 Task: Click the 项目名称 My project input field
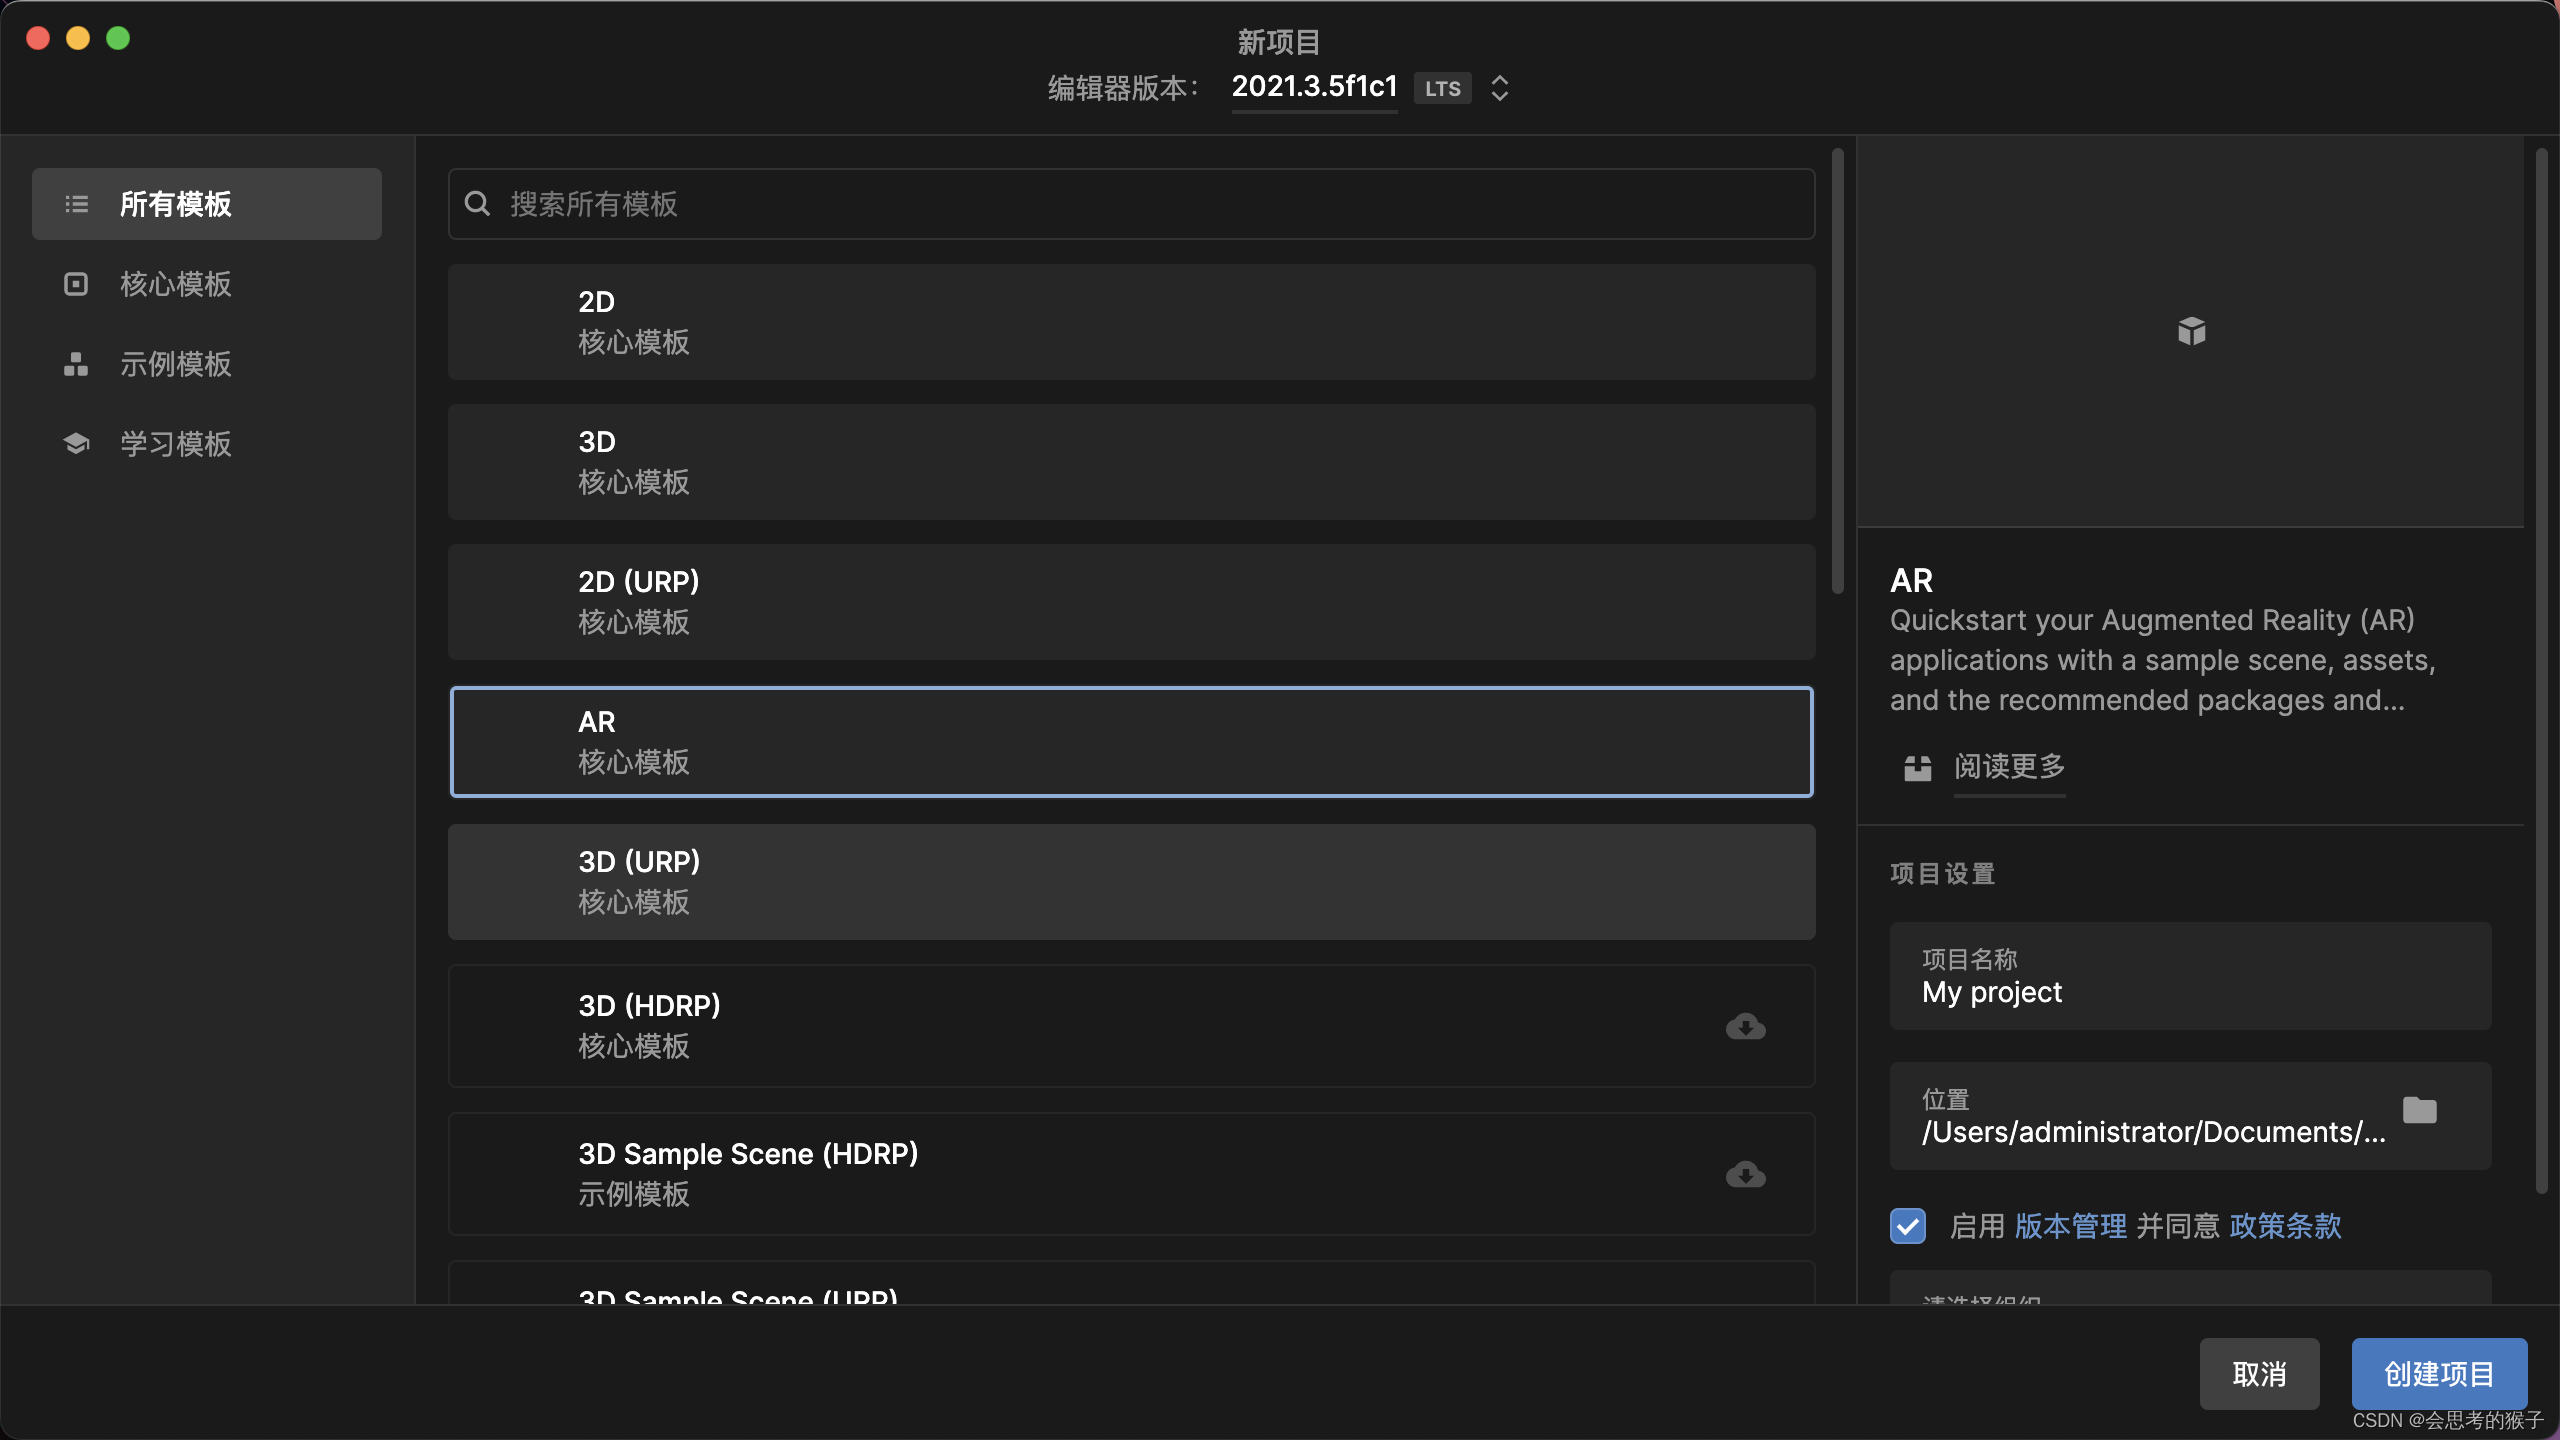[x=2188, y=977]
